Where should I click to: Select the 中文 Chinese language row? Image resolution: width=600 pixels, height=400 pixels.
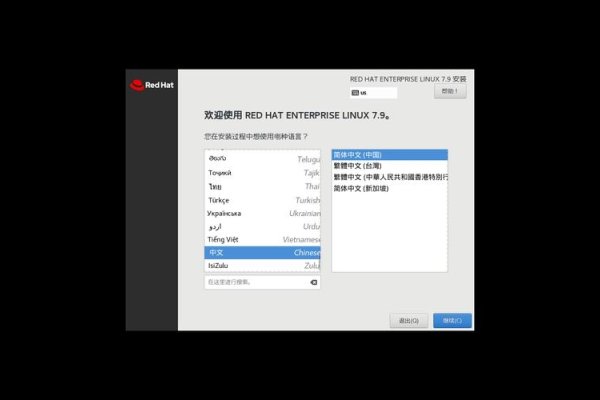262,253
